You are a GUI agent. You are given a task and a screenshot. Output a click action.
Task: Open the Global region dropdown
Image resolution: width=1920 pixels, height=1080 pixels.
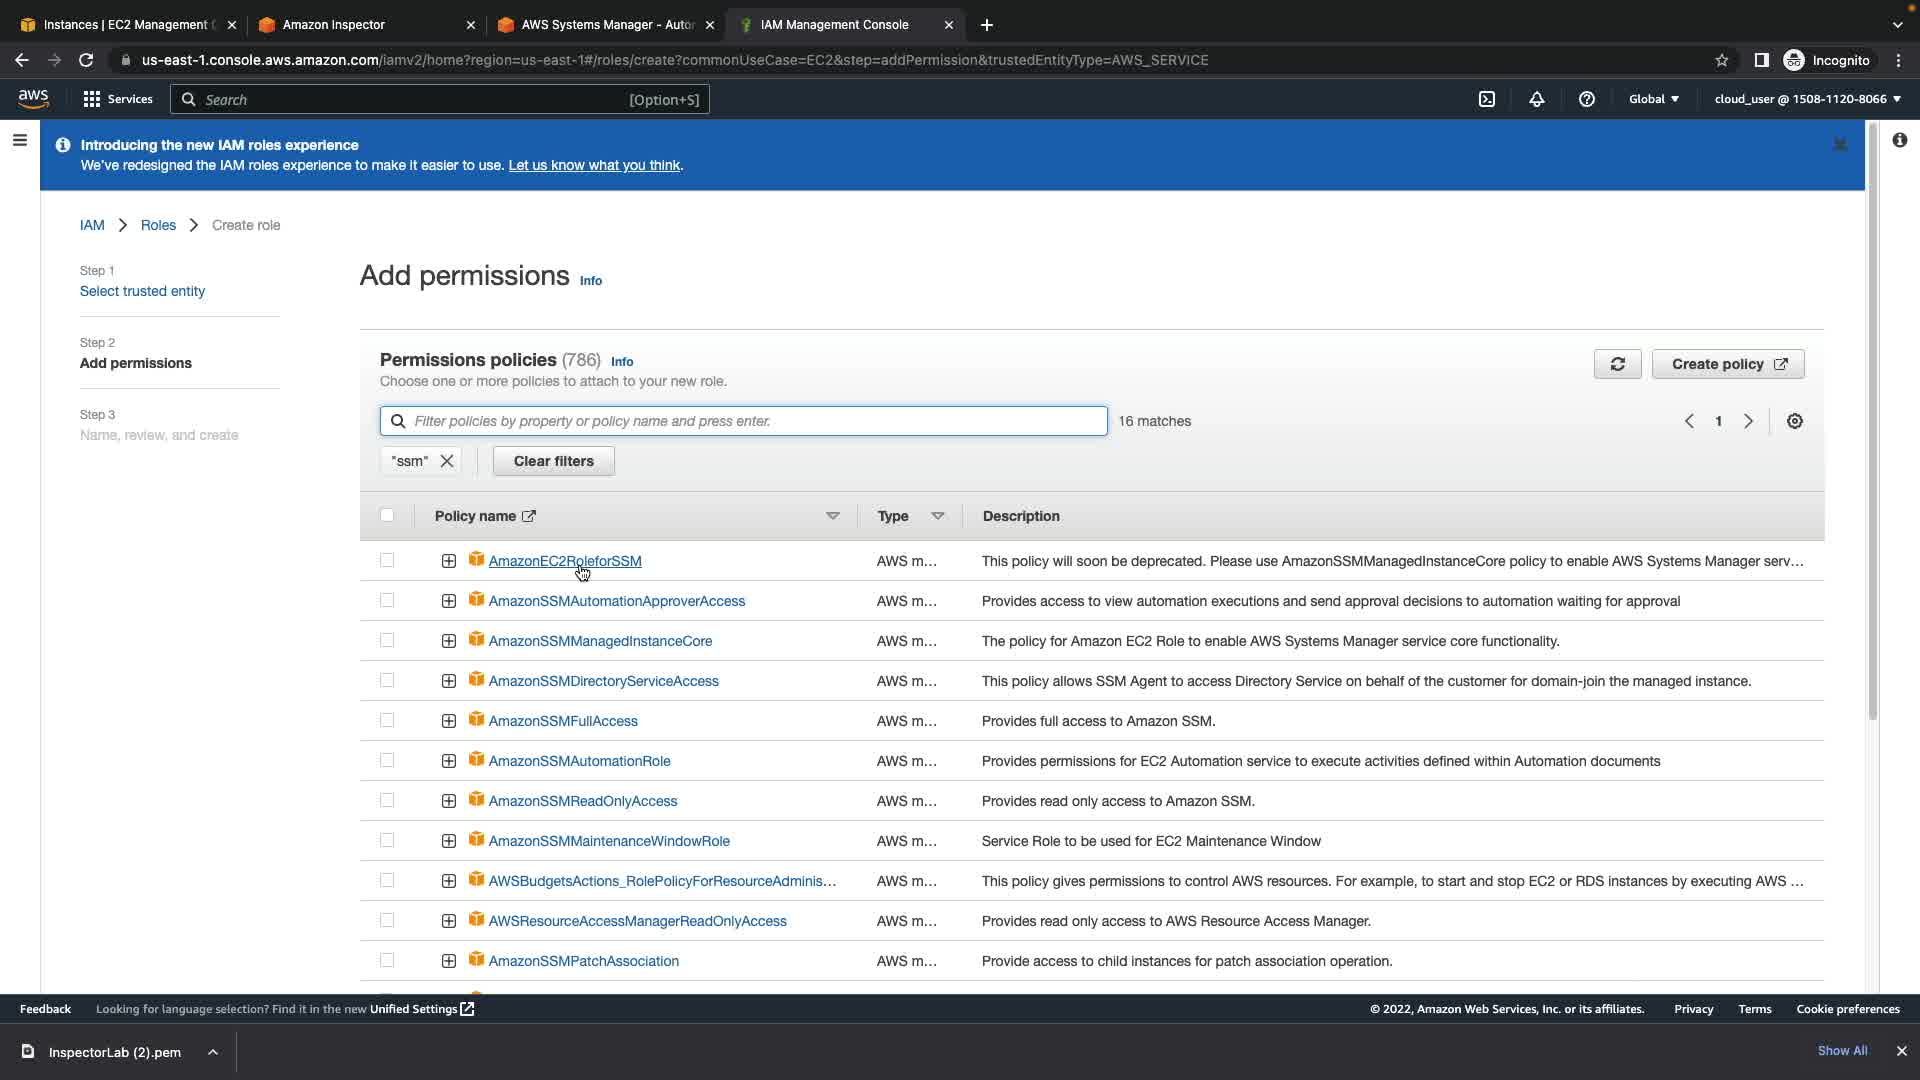1654,99
